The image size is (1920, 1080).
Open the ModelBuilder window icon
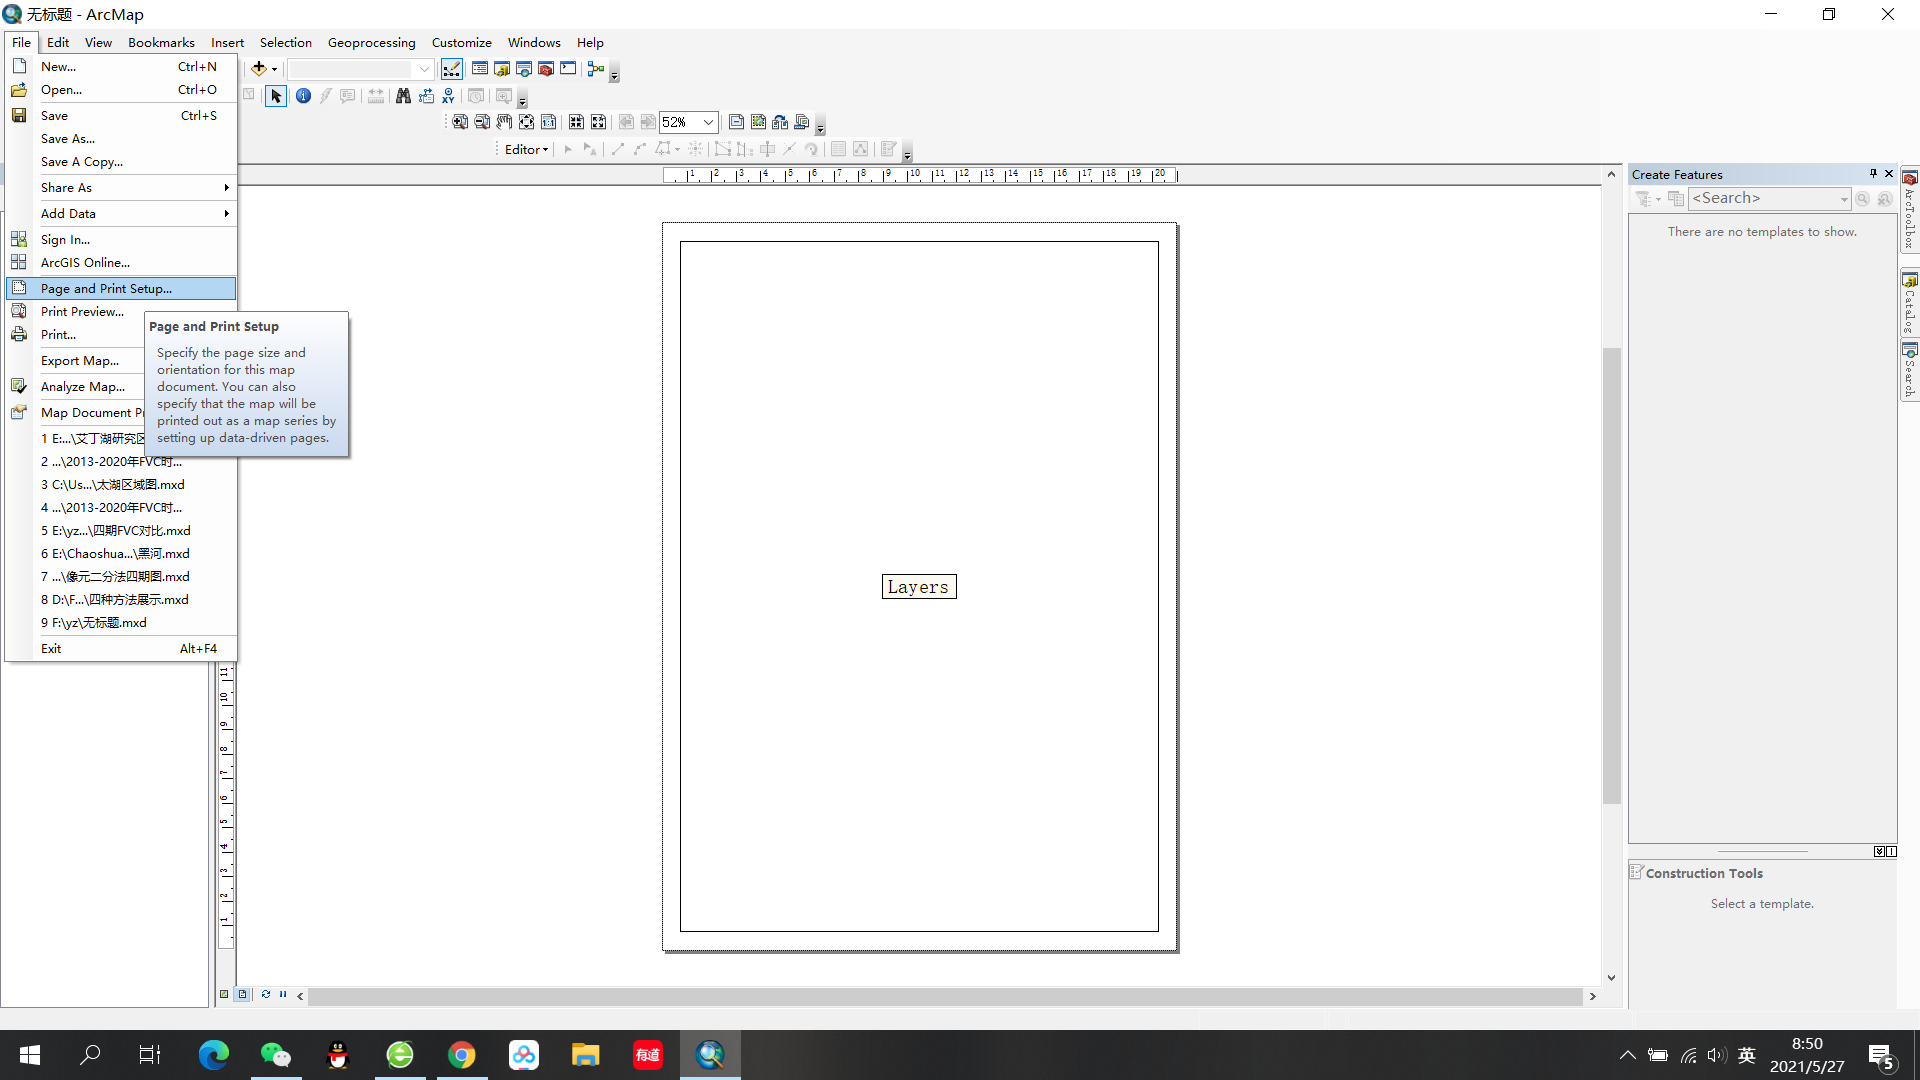tap(596, 69)
